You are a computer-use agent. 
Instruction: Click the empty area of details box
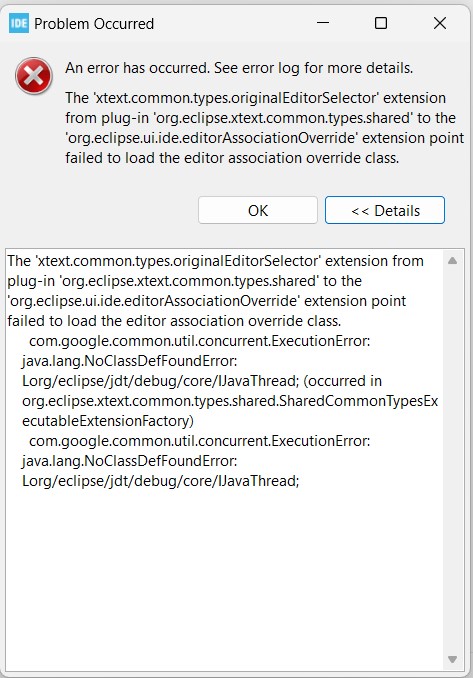(x=225, y=579)
